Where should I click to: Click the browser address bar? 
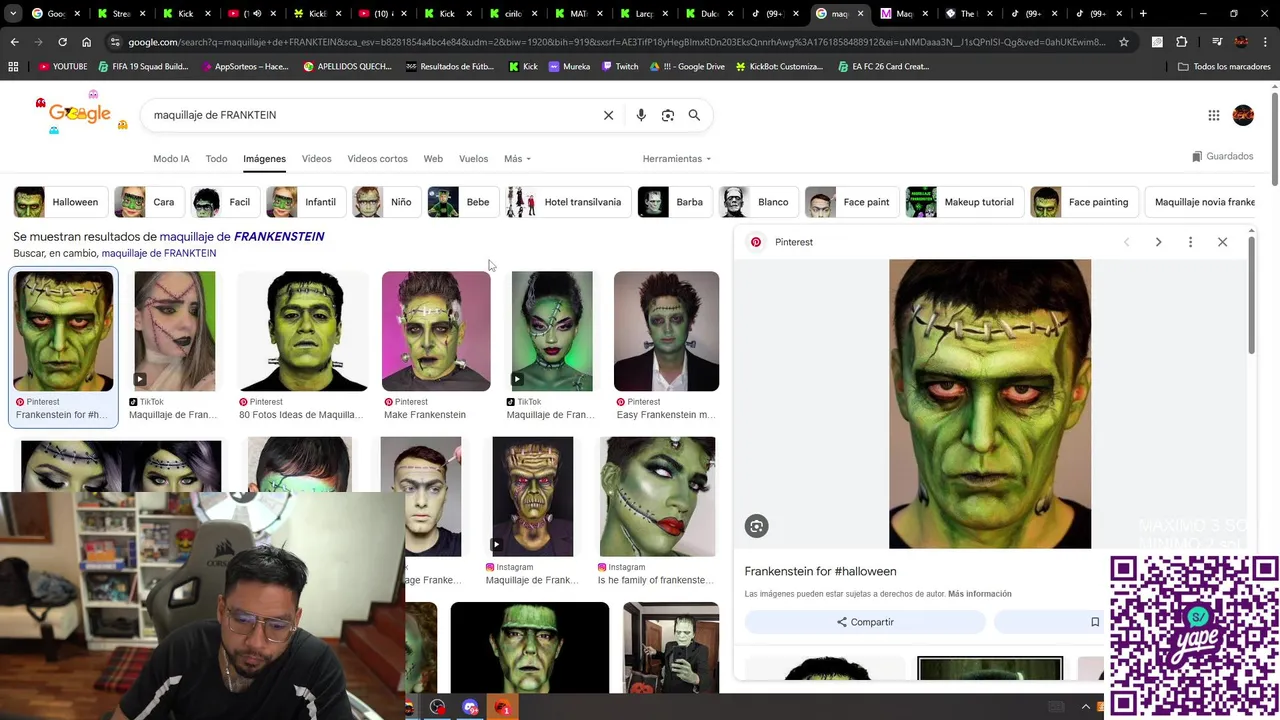(615, 42)
